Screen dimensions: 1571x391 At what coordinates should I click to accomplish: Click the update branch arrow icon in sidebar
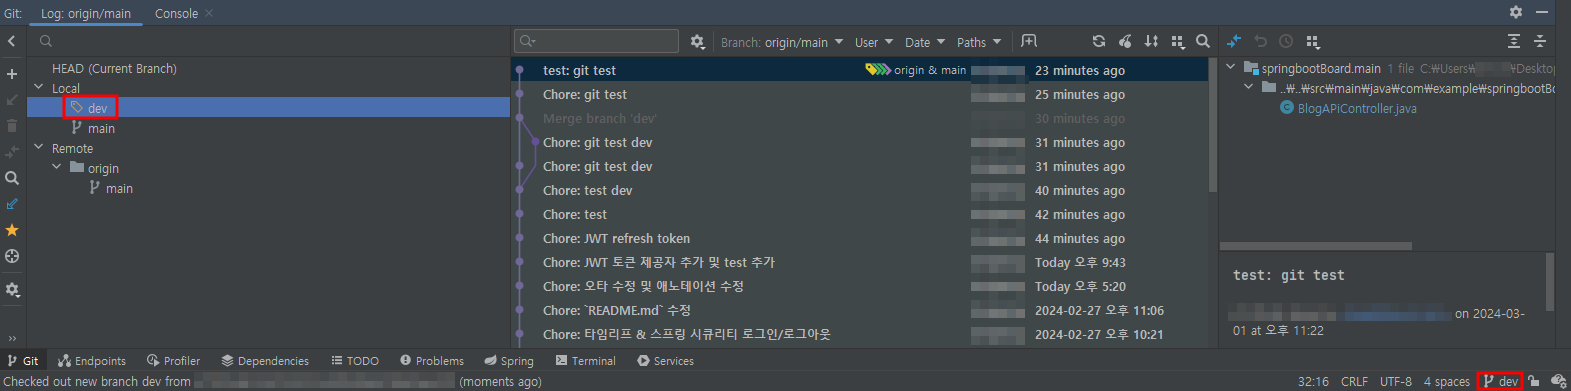click(12, 100)
